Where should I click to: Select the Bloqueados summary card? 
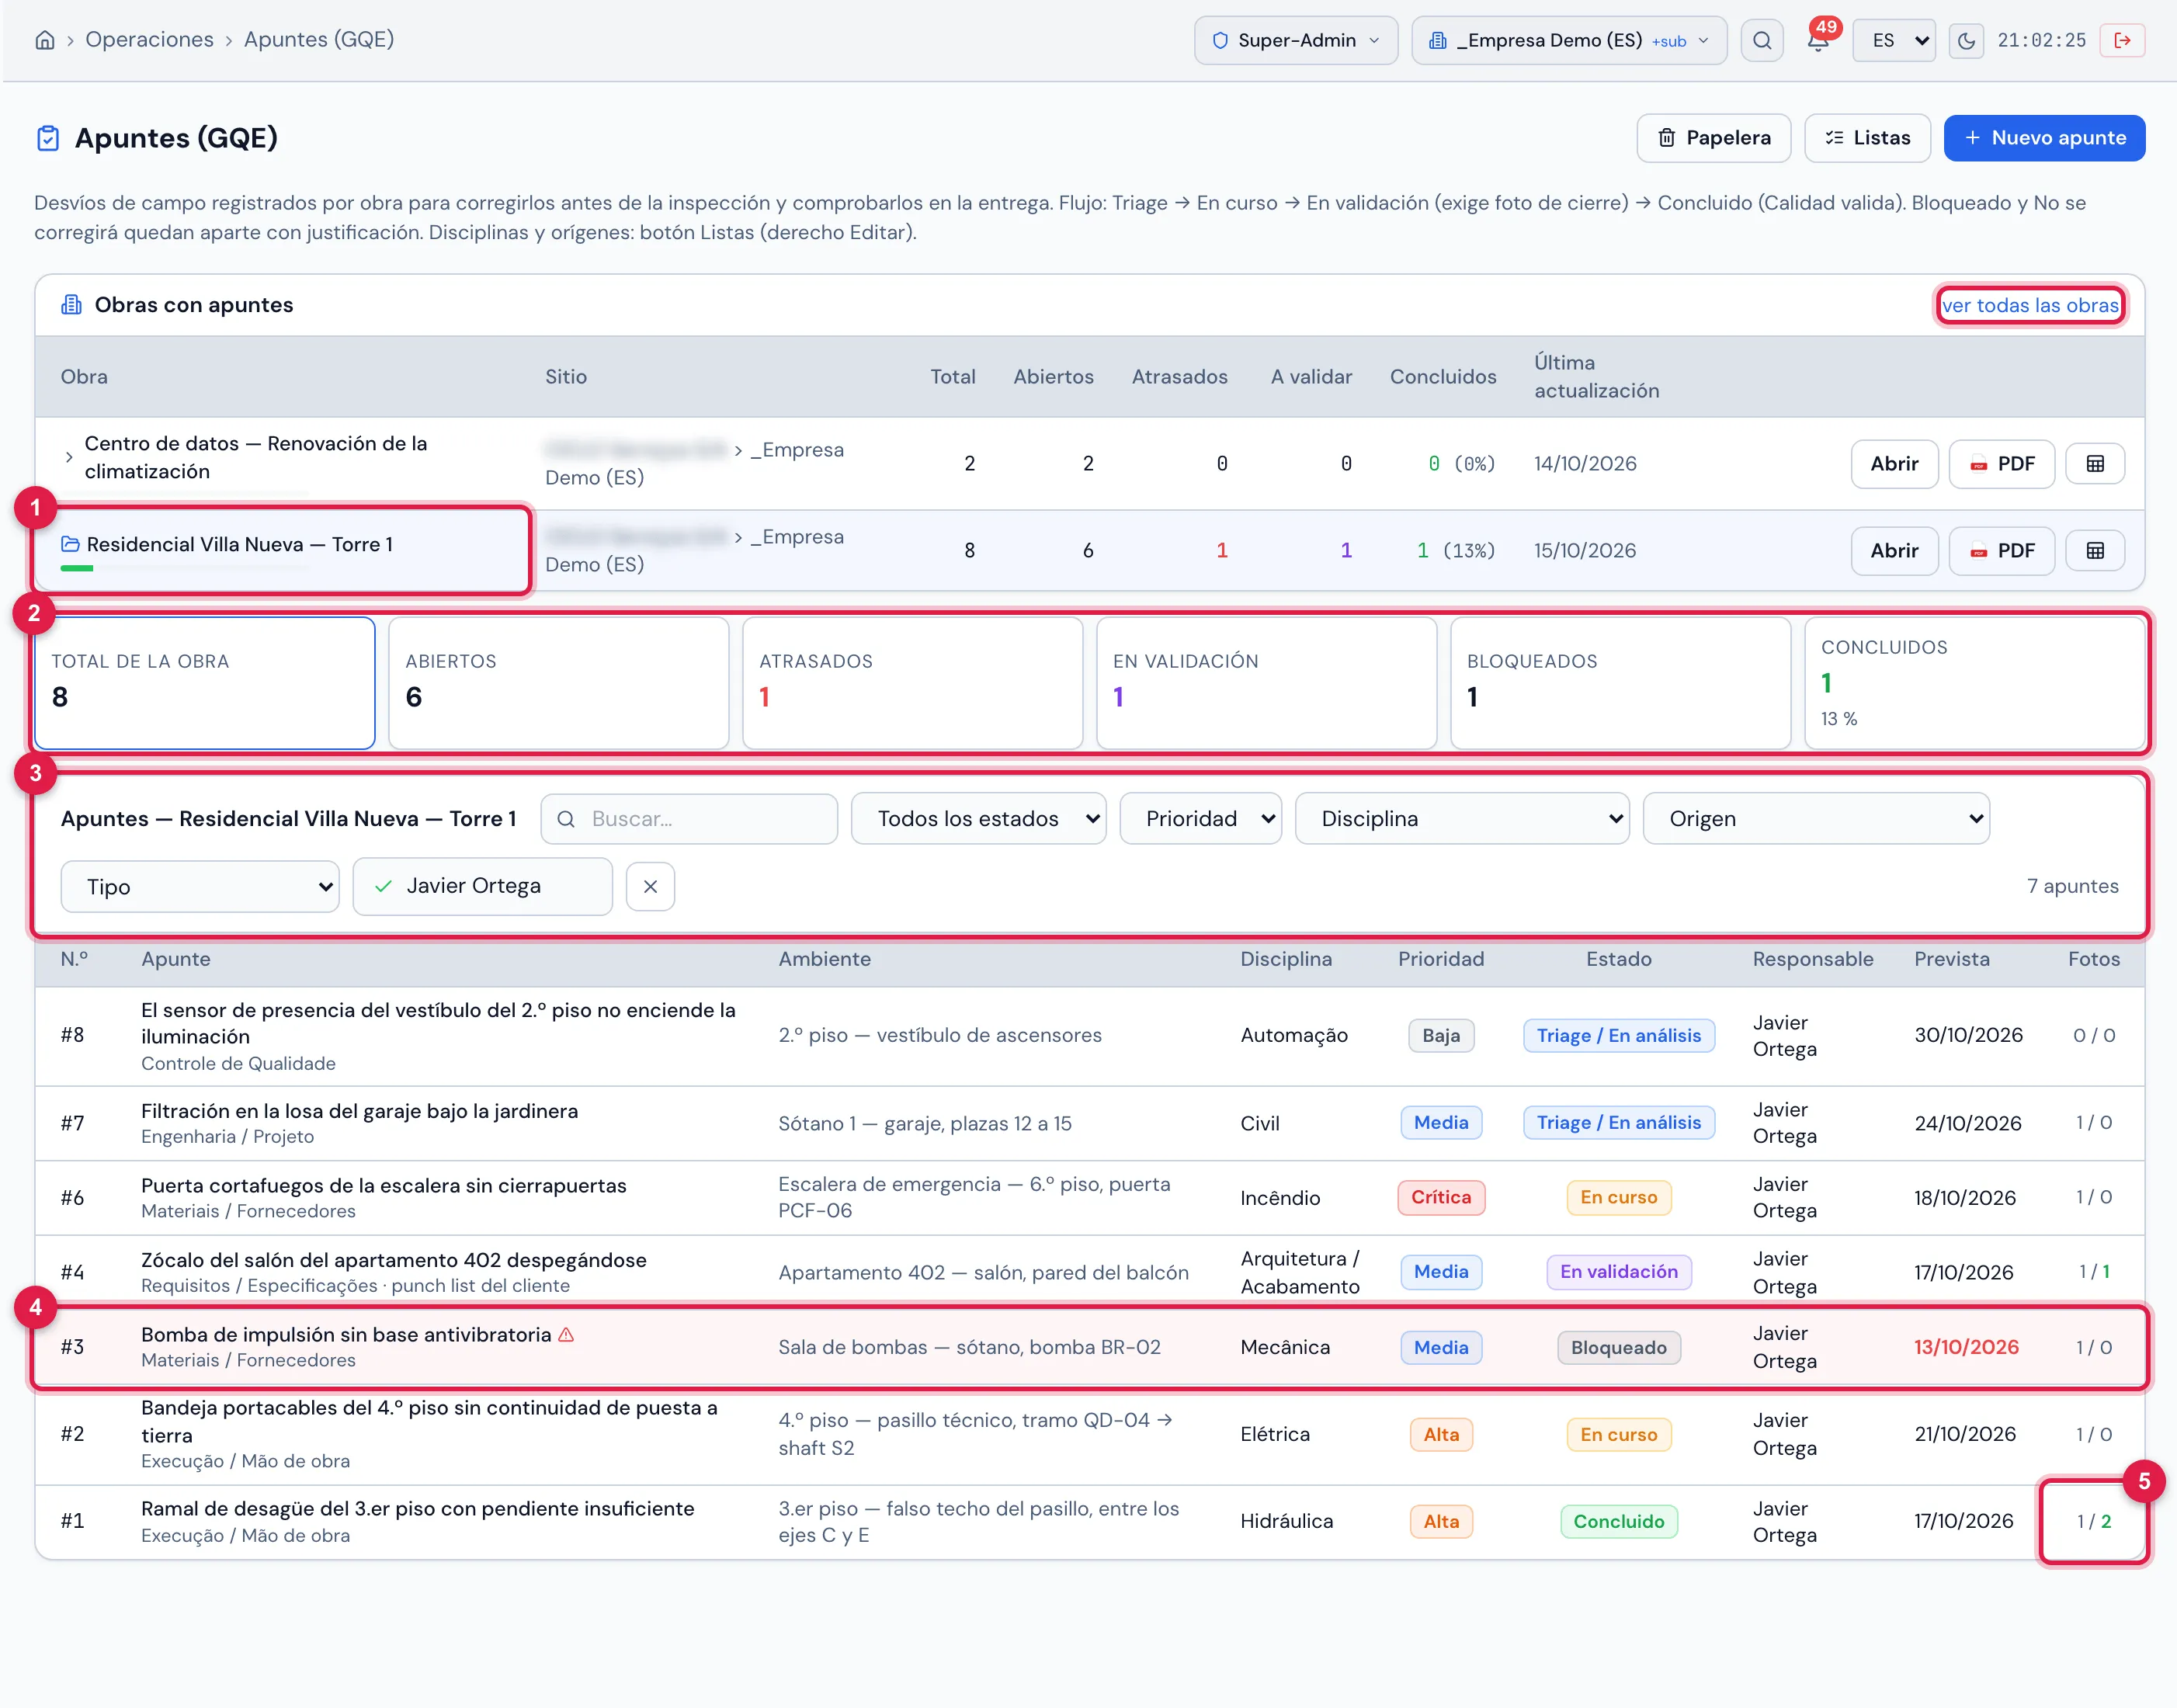coord(1620,683)
